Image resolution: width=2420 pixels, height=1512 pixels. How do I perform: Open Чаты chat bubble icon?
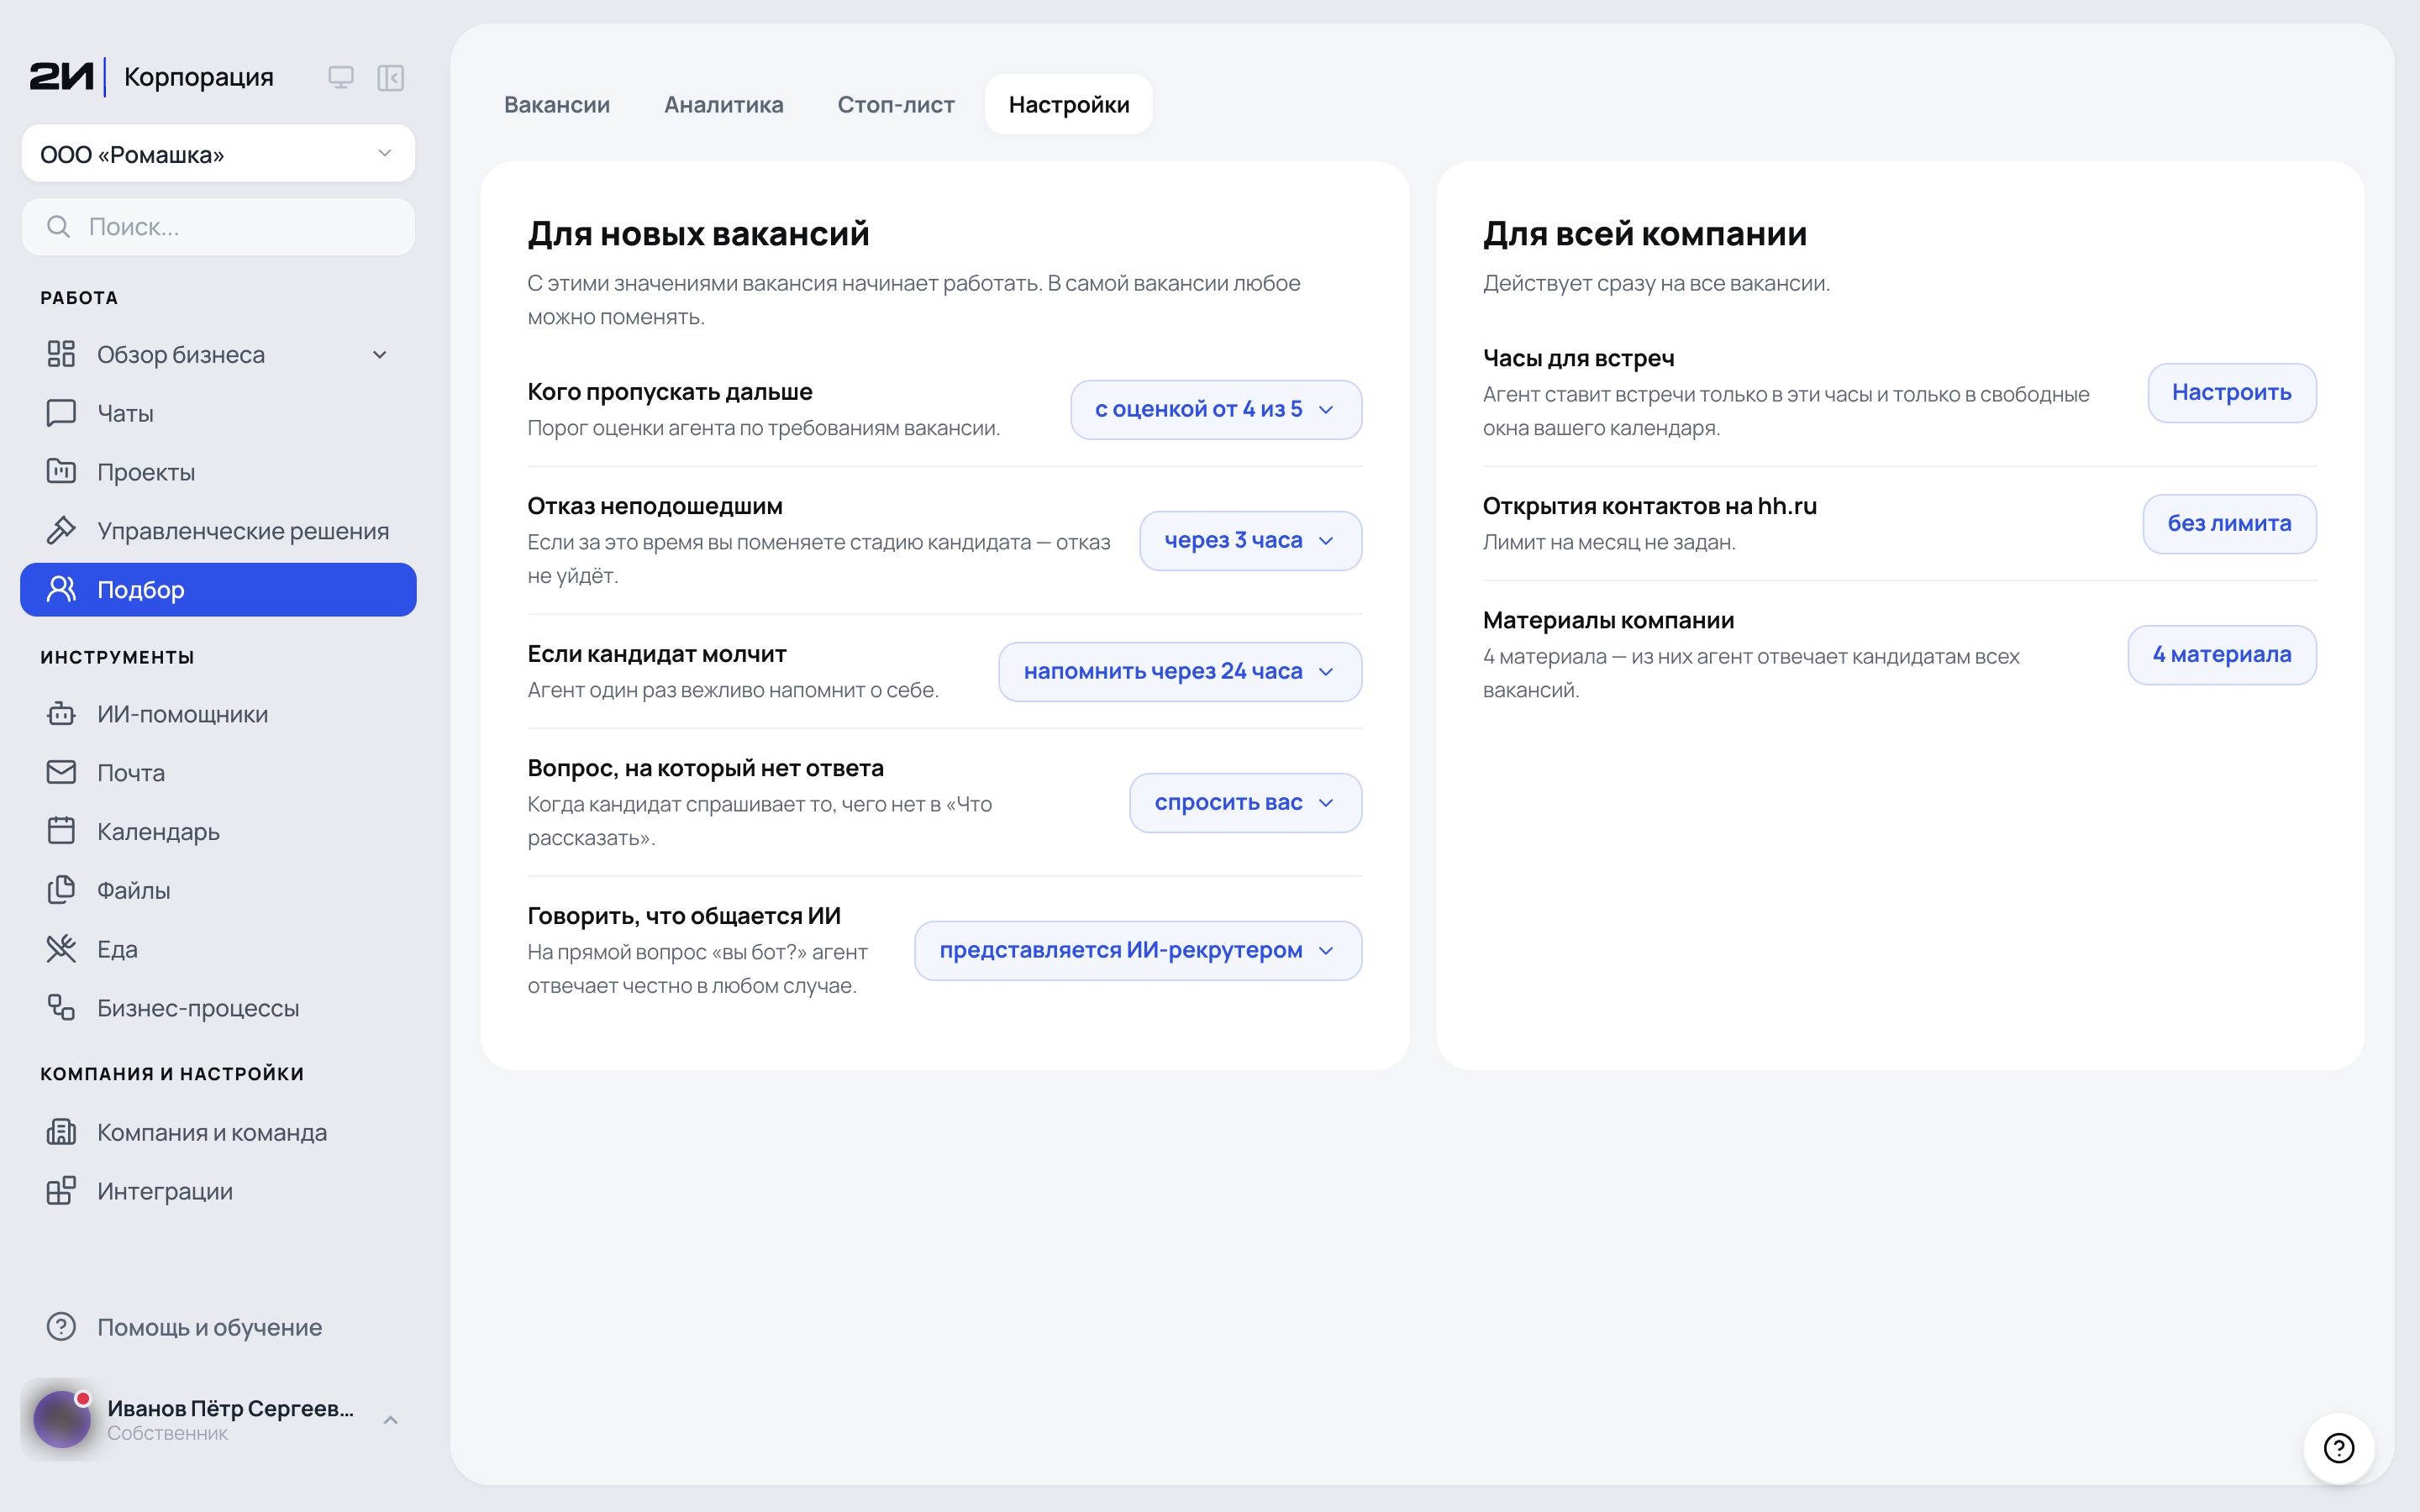point(61,413)
